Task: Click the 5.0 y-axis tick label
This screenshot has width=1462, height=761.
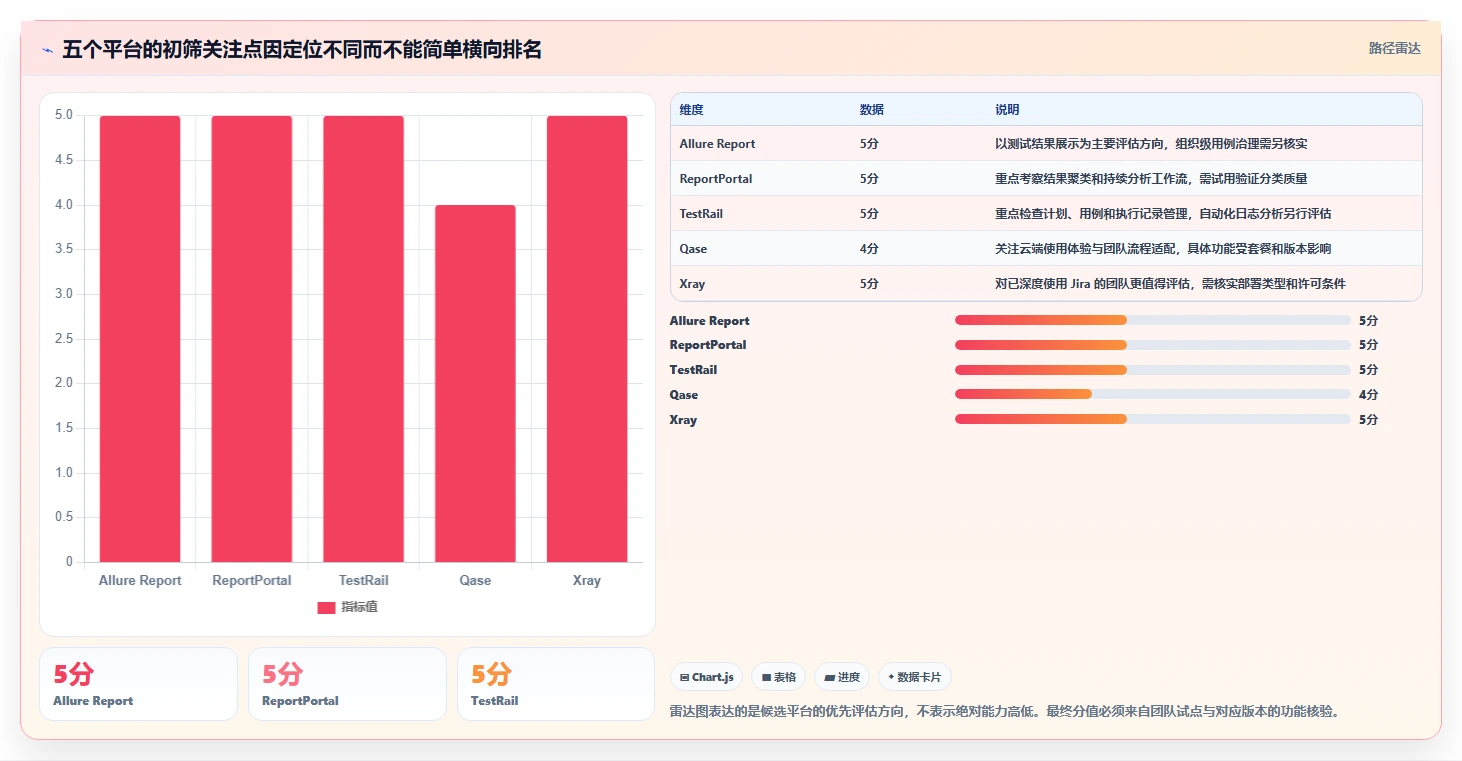Action: (x=64, y=115)
